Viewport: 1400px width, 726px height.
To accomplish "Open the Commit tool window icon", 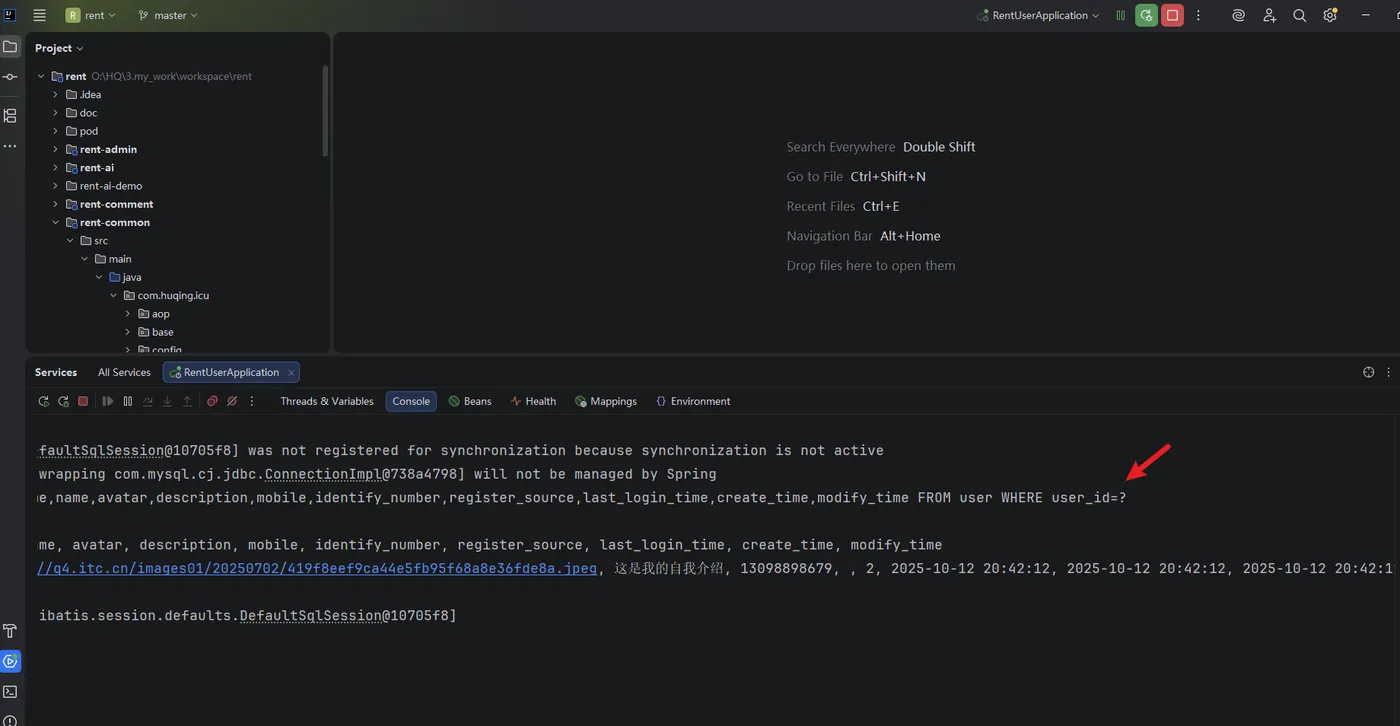I will click(x=10, y=77).
